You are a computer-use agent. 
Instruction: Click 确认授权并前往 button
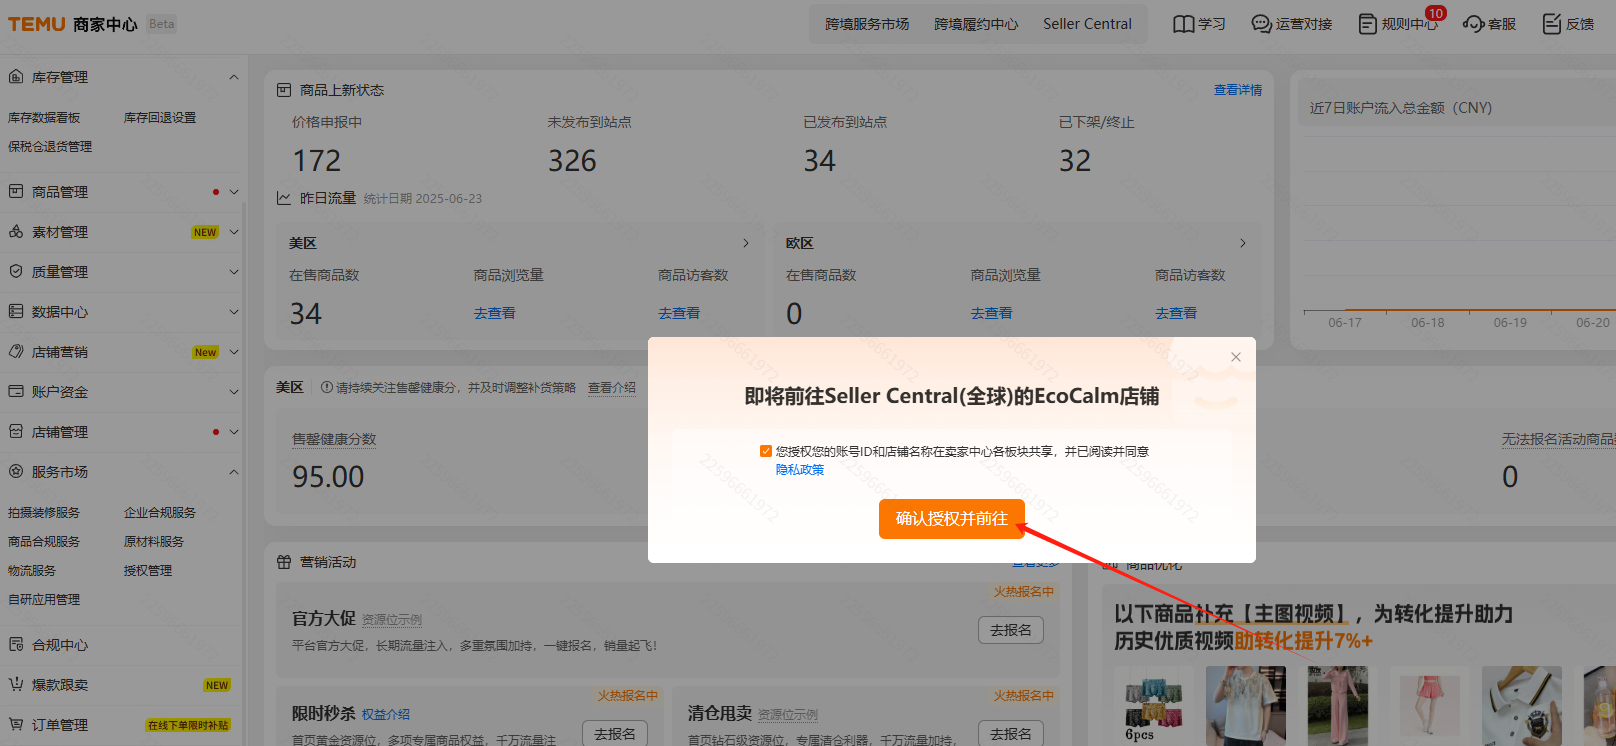[x=952, y=518]
